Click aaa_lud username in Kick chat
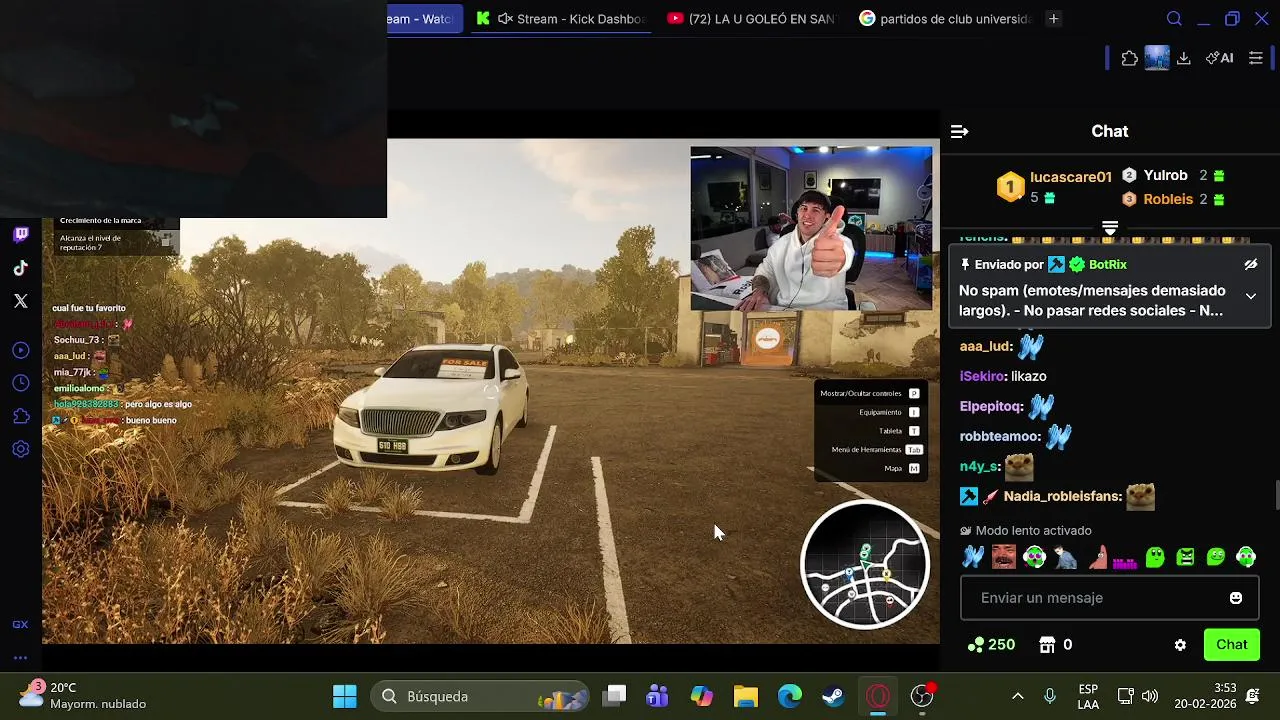The width and height of the screenshot is (1280, 720). click(986, 347)
